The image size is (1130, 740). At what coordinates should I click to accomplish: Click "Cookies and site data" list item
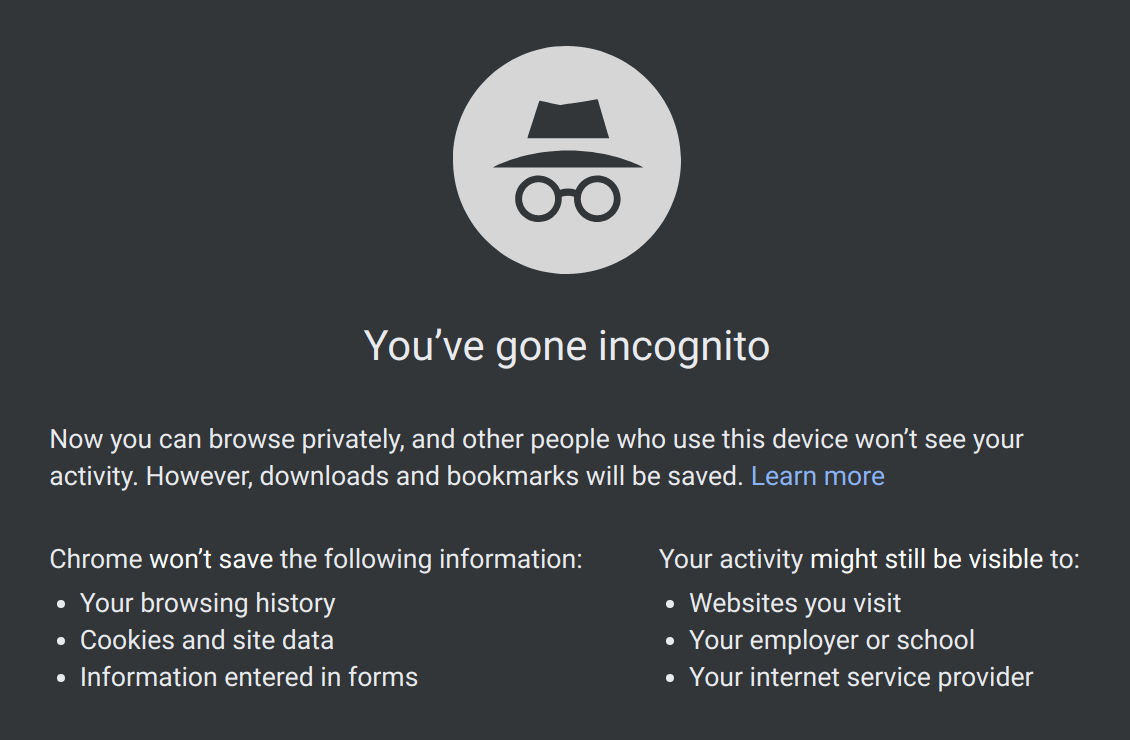coord(207,640)
